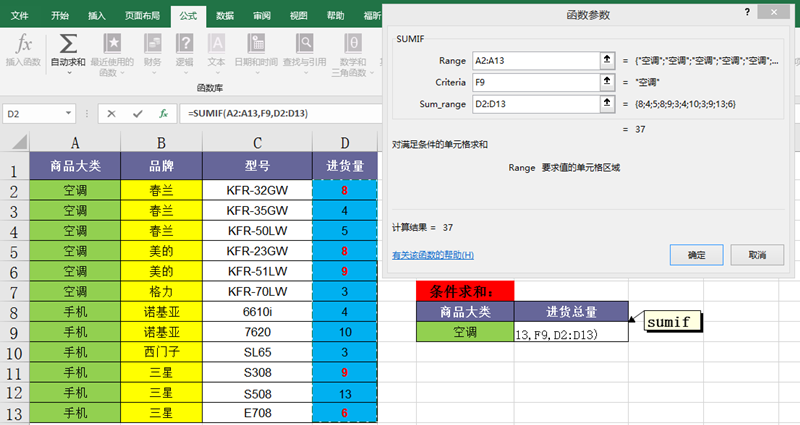This screenshot has height=425, width=800.
Task: Open the help on this function link
Action: coord(433,255)
